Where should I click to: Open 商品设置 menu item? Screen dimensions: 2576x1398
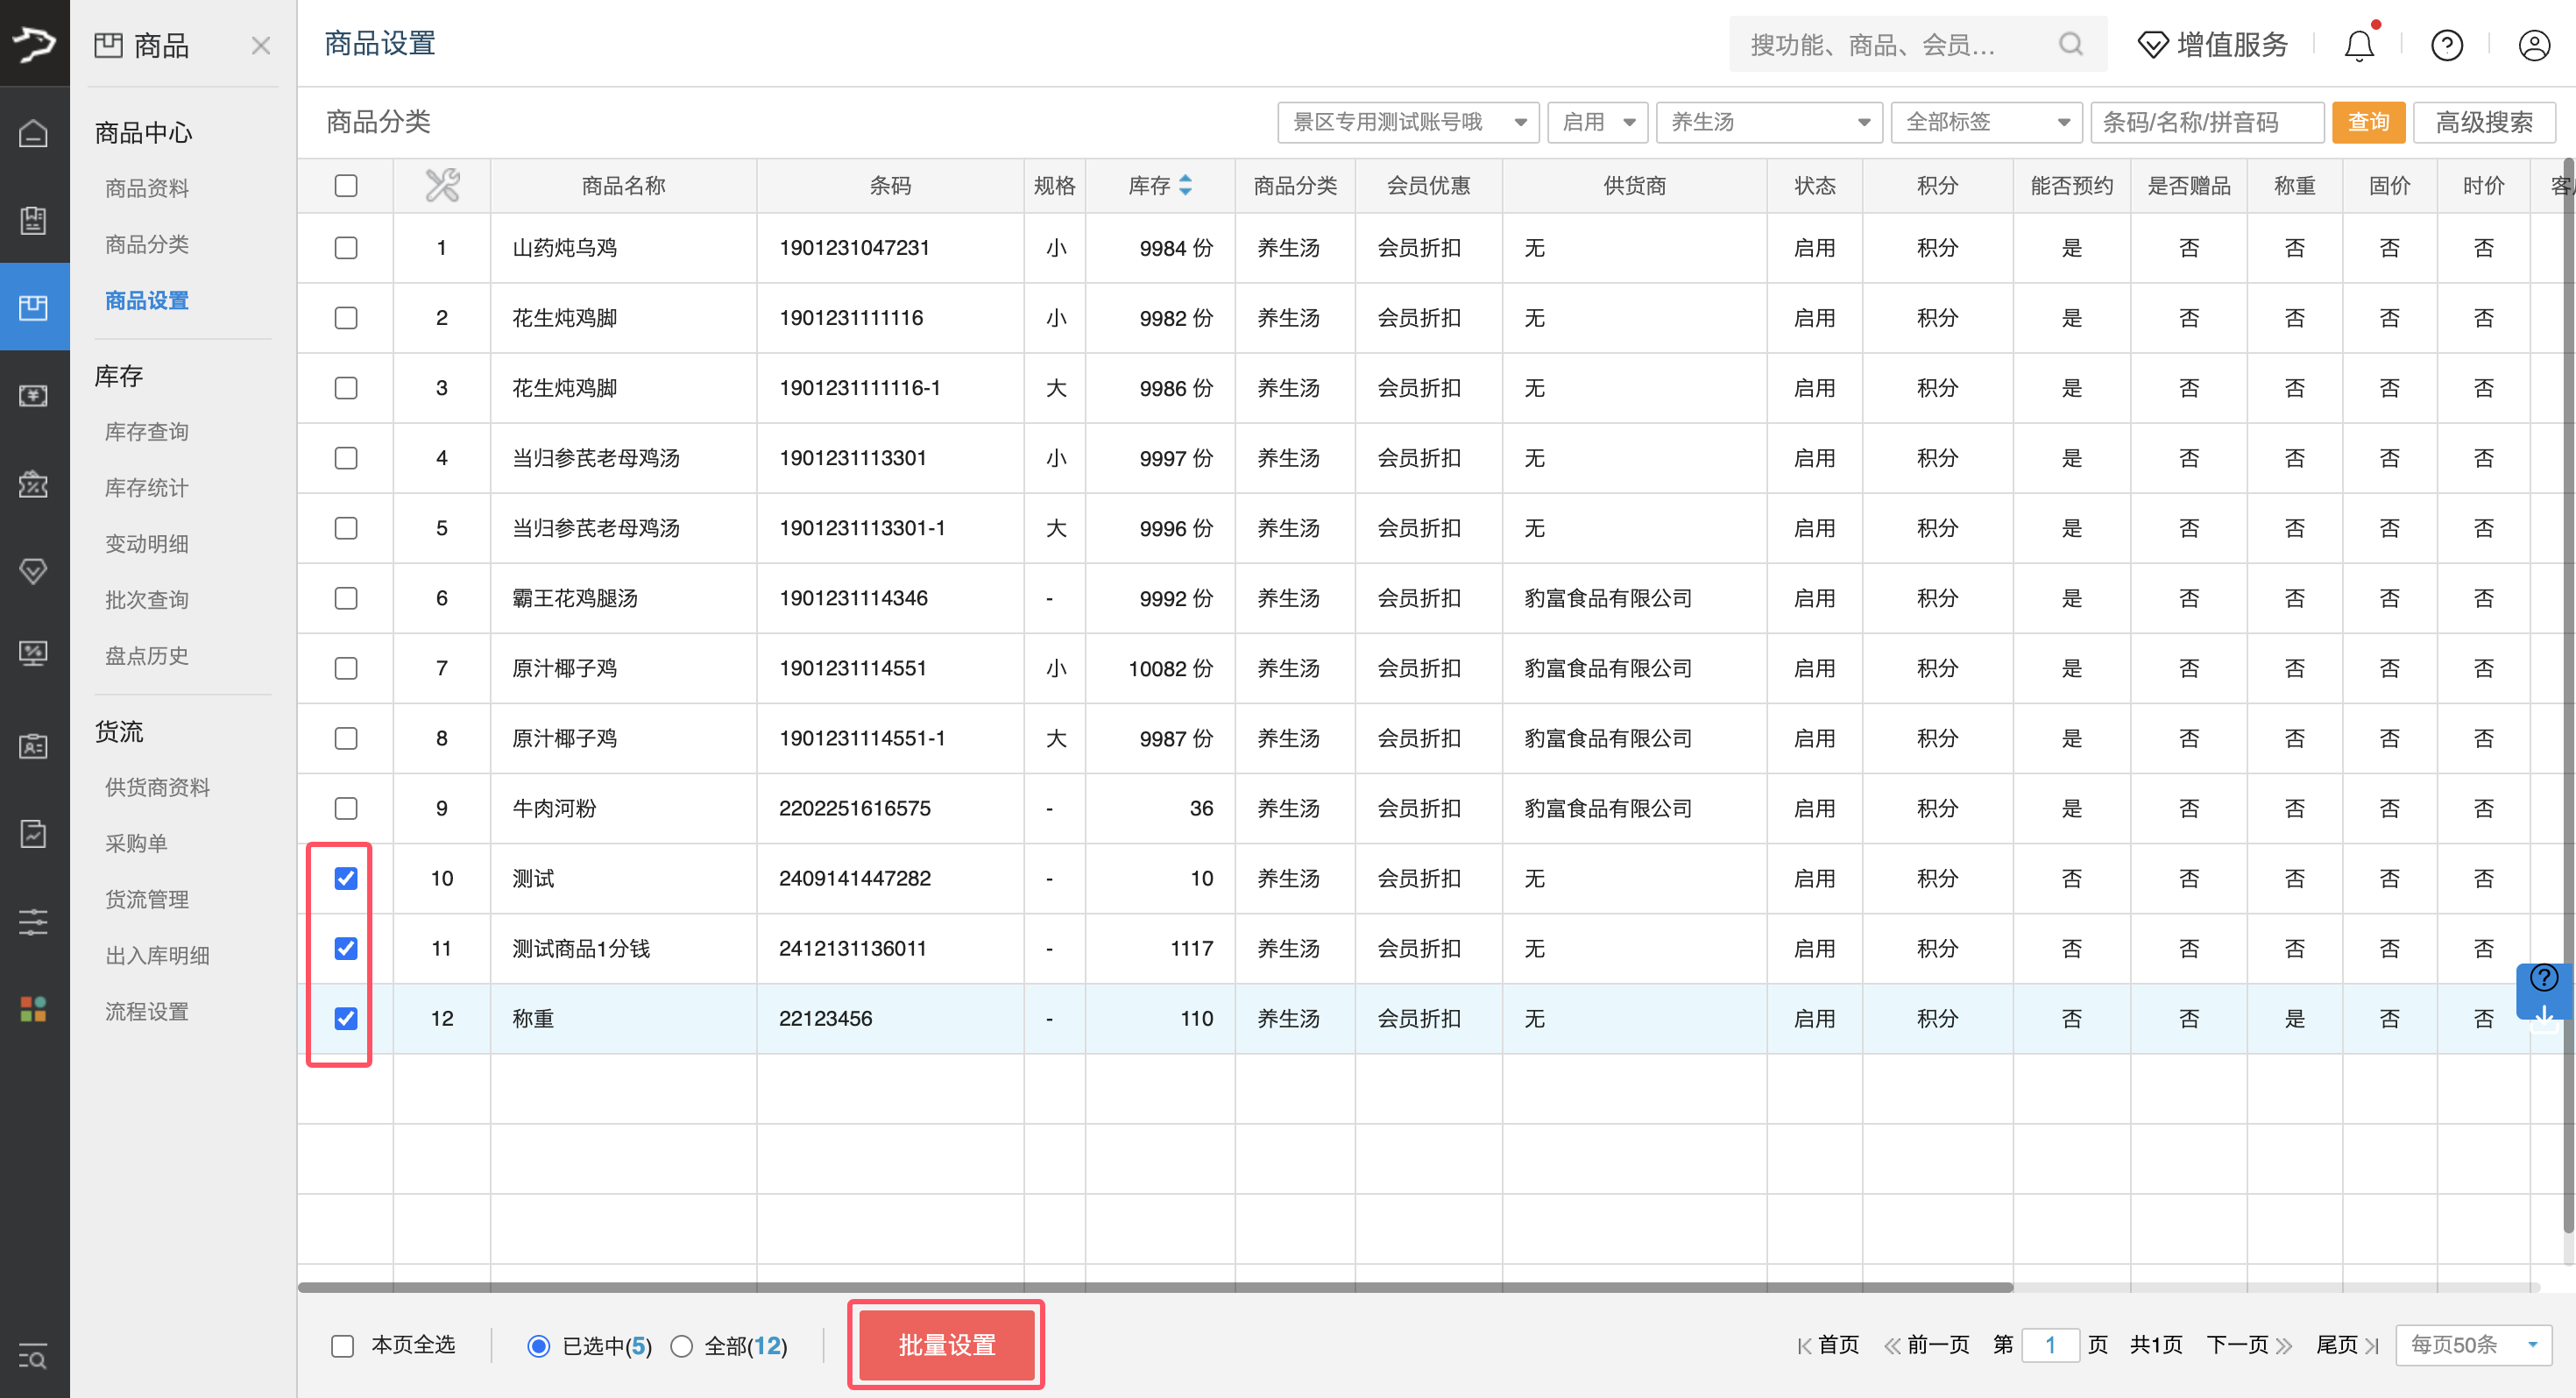[147, 300]
